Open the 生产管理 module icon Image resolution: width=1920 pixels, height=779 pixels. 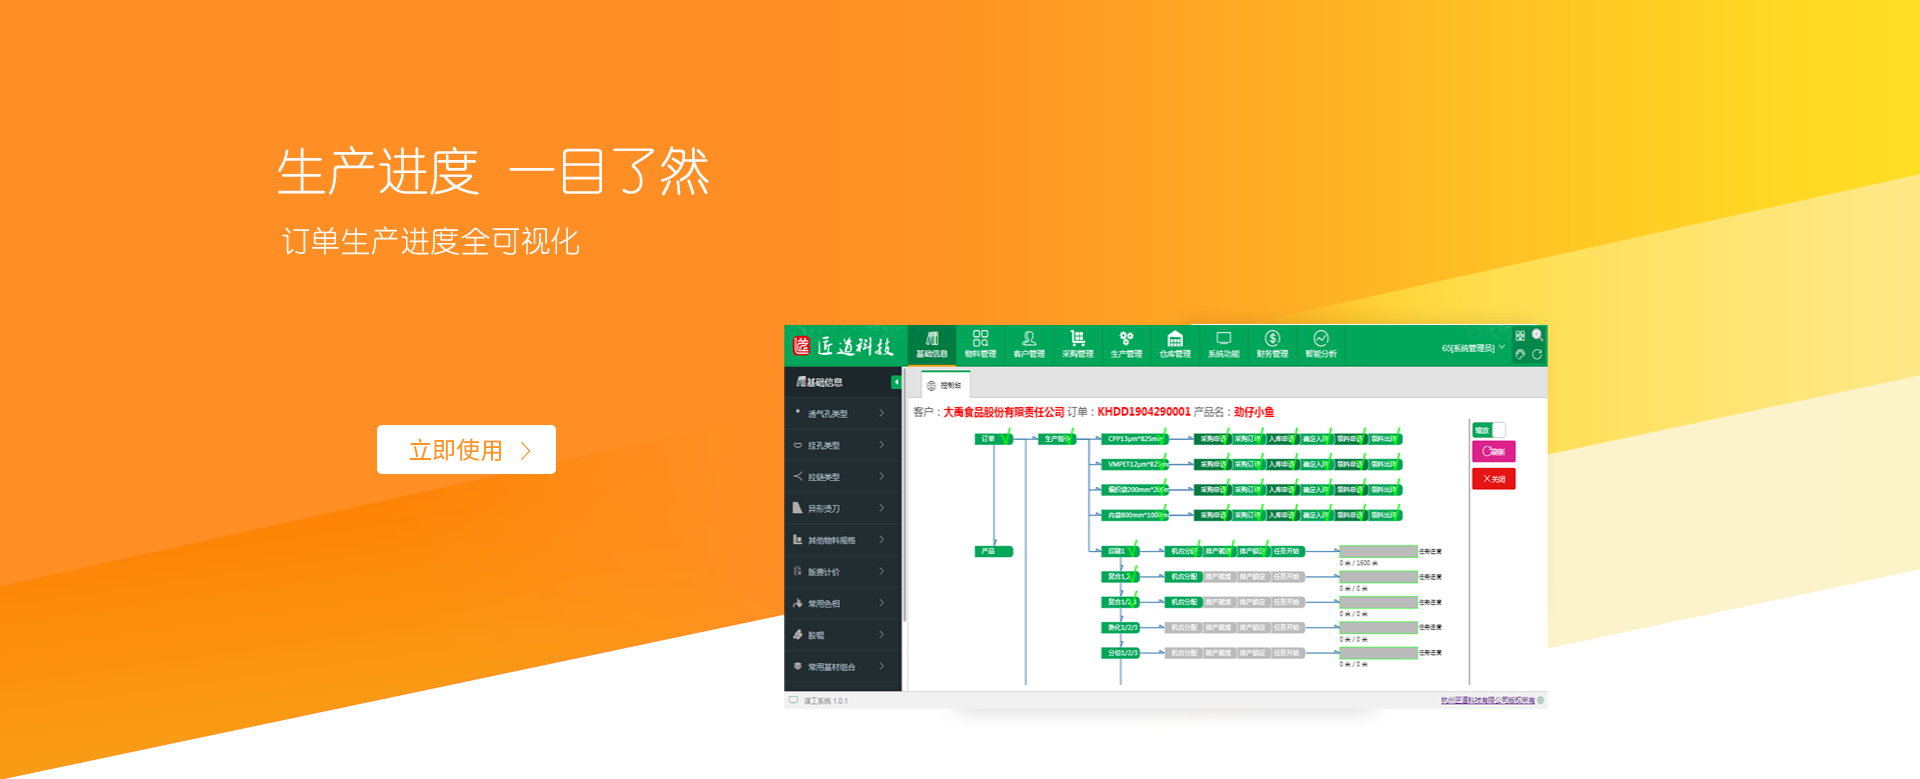pyautogui.click(x=1126, y=344)
